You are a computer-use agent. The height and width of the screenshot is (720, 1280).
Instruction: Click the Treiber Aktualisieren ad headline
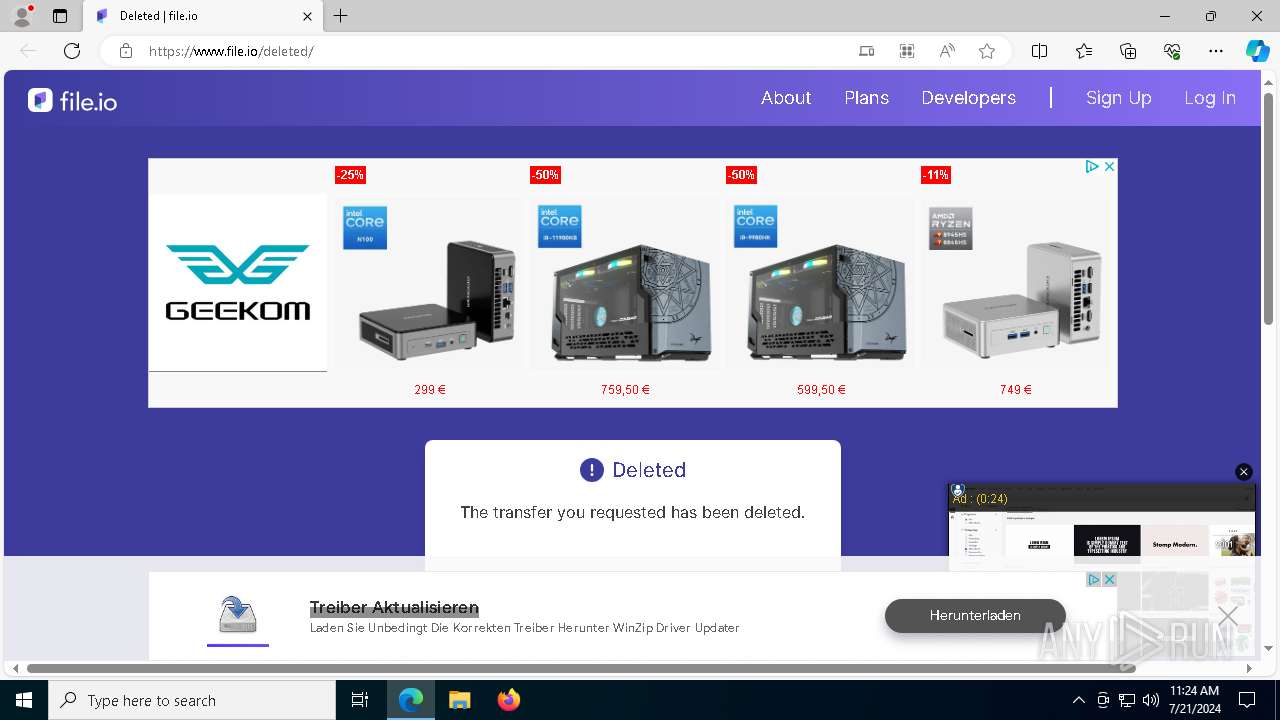click(x=394, y=608)
